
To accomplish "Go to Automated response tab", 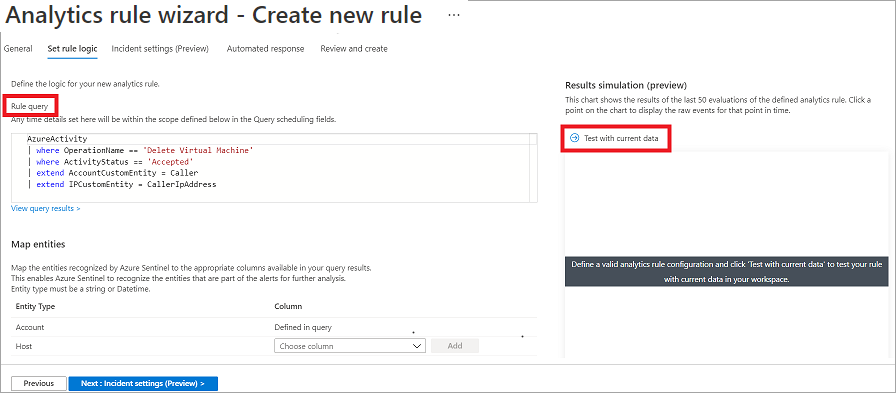I will click(x=265, y=49).
